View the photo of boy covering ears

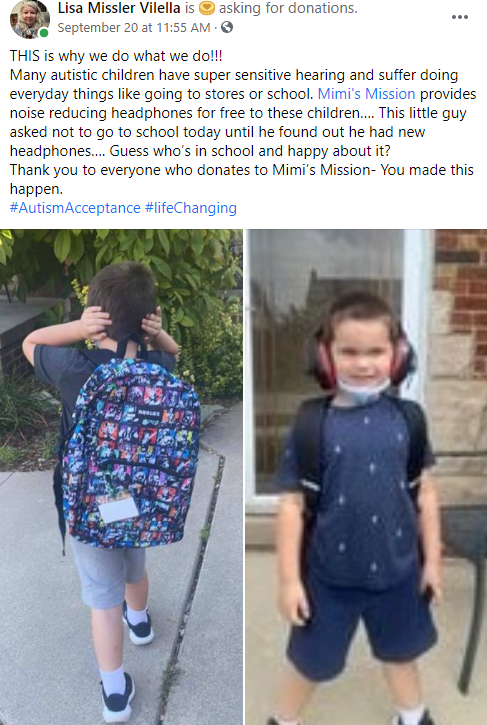tap(121, 477)
